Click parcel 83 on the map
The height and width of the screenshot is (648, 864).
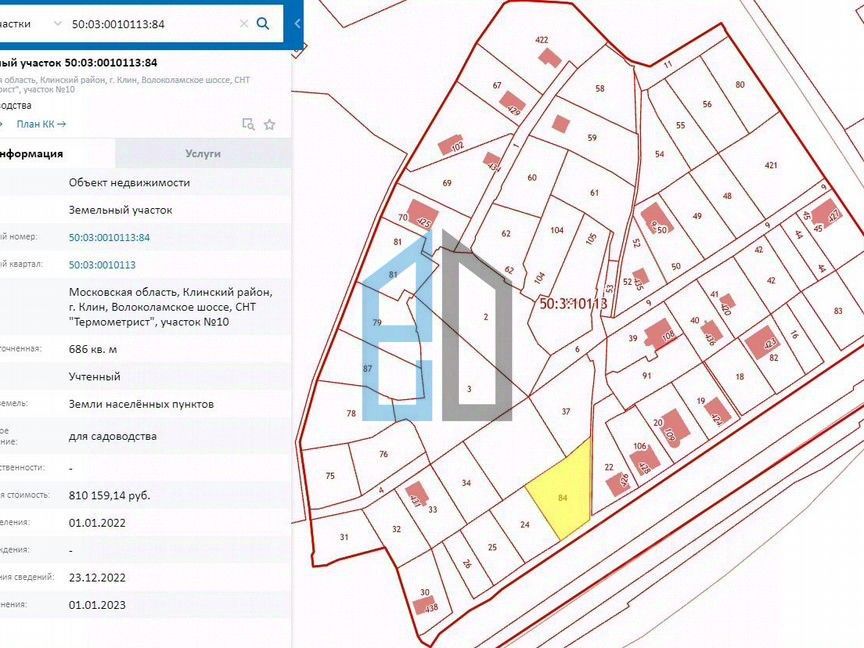point(838,311)
